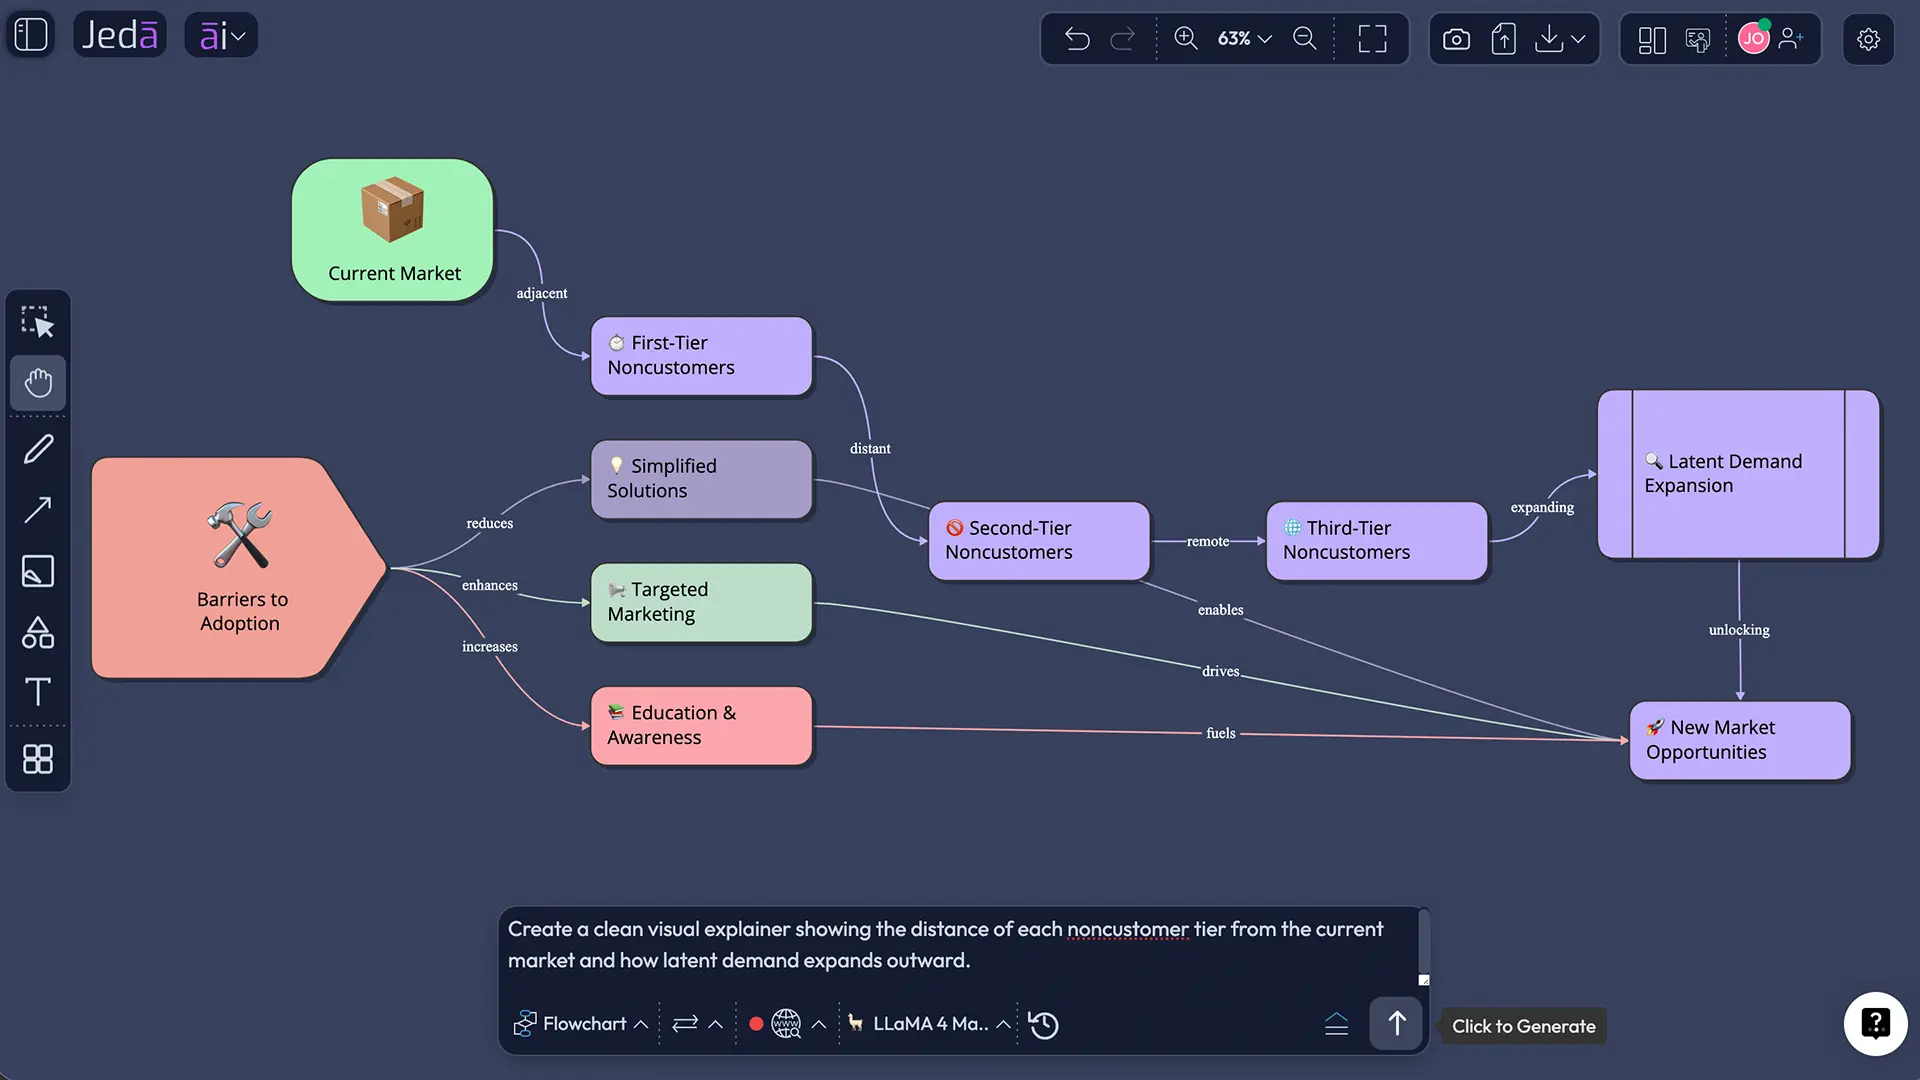
Task: Open prompt history clock icon
Action: (x=1044, y=1025)
